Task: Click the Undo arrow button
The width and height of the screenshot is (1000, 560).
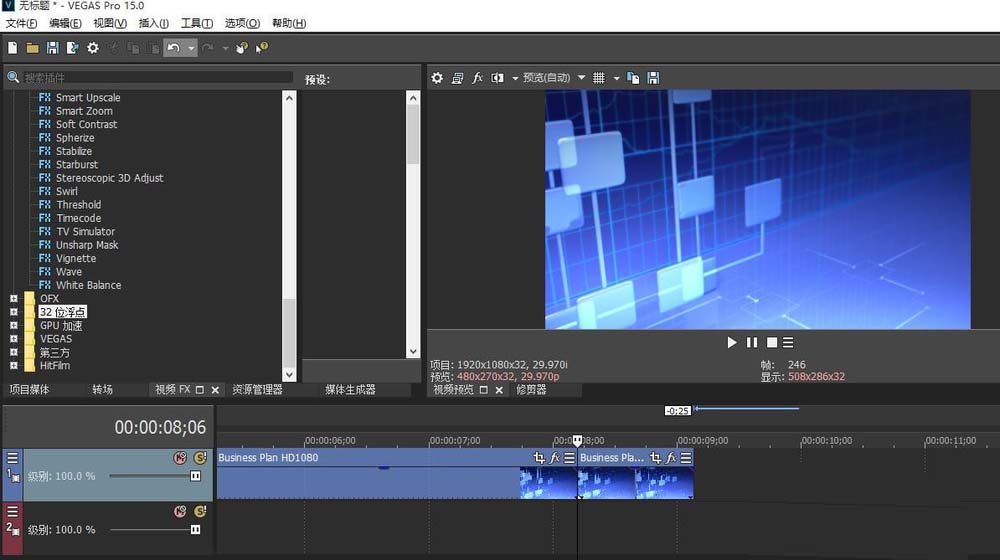Action: [x=173, y=47]
